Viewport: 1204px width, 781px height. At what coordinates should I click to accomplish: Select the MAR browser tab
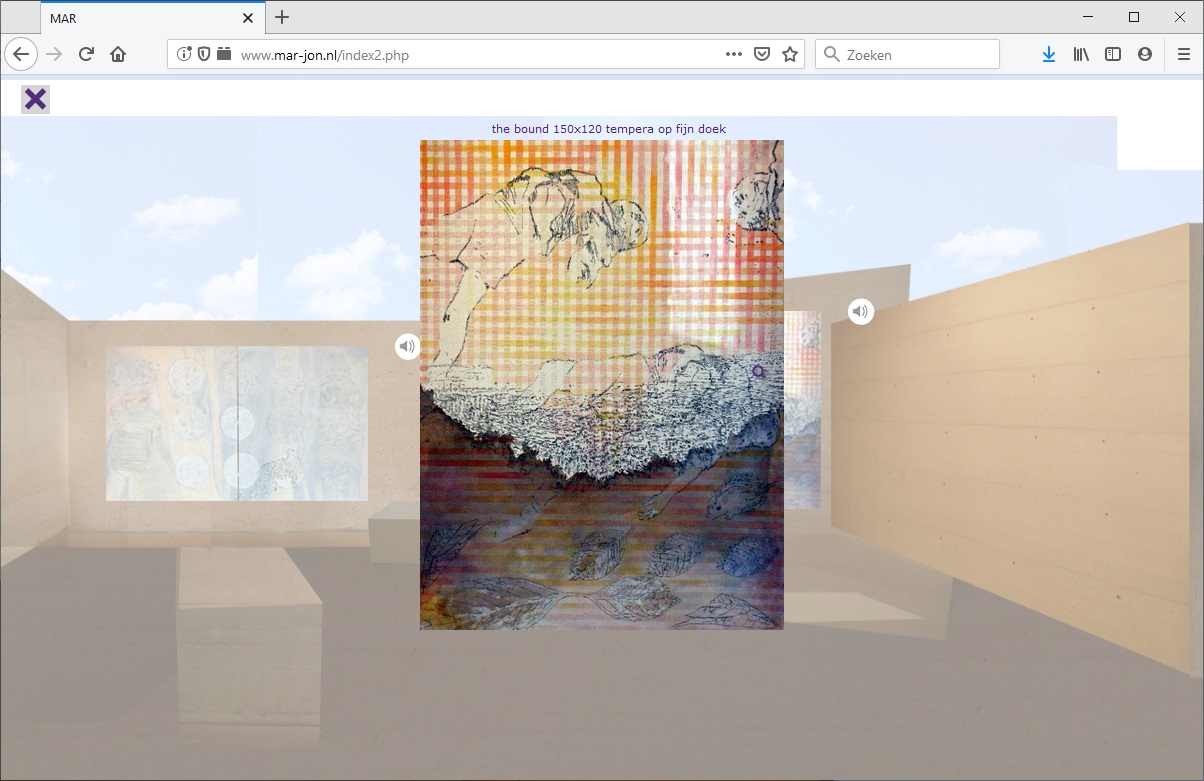(140, 18)
